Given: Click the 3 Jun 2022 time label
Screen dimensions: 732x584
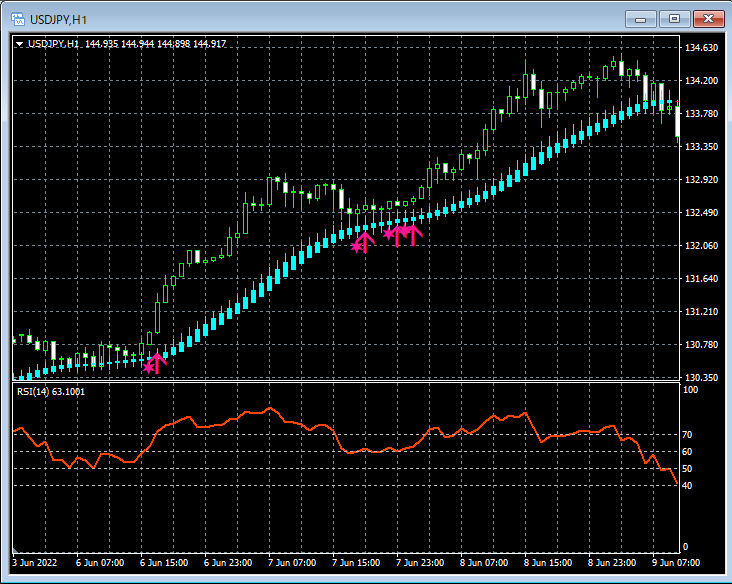Looking at the screenshot, I should (x=35, y=563).
